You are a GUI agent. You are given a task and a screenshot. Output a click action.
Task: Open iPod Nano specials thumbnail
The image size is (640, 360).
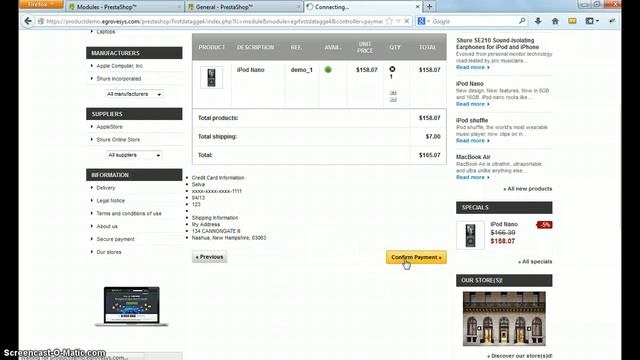(x=470, y=236)
